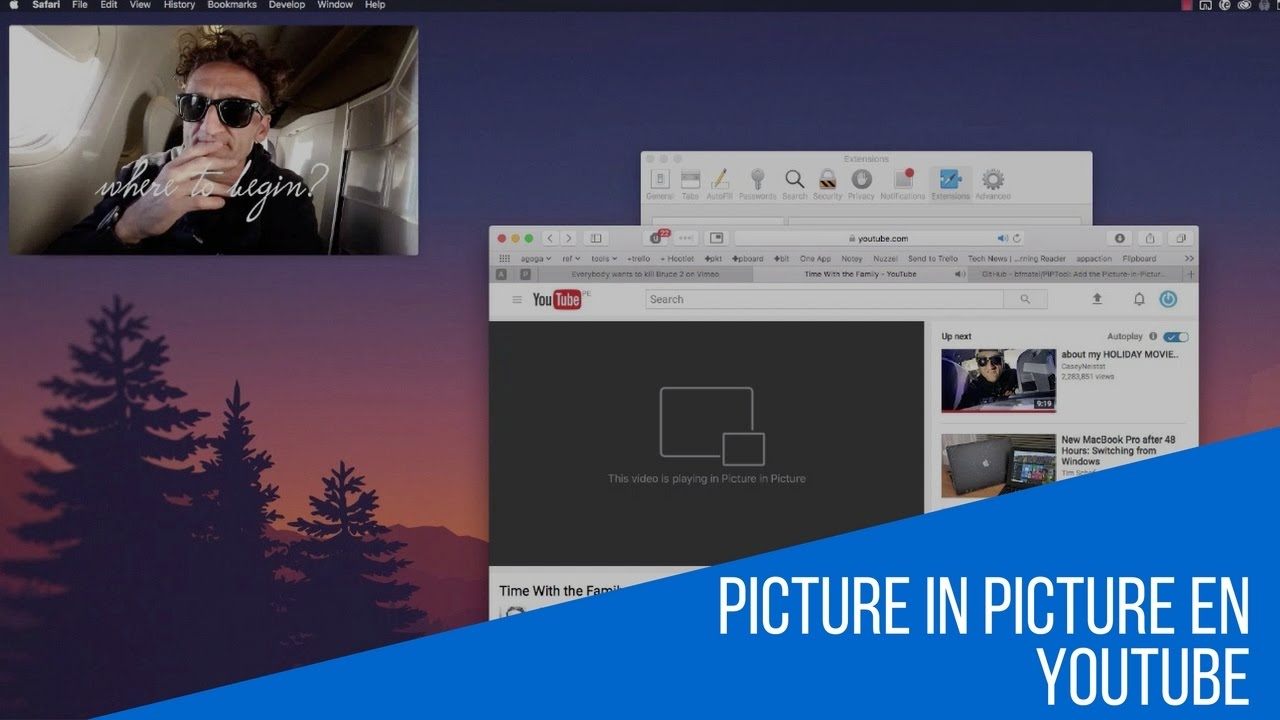Switch to Everybody wants to kill Bruce tab
This screenshot has width=1280, height=720.
pyautogui.click(x=645, y=274)
